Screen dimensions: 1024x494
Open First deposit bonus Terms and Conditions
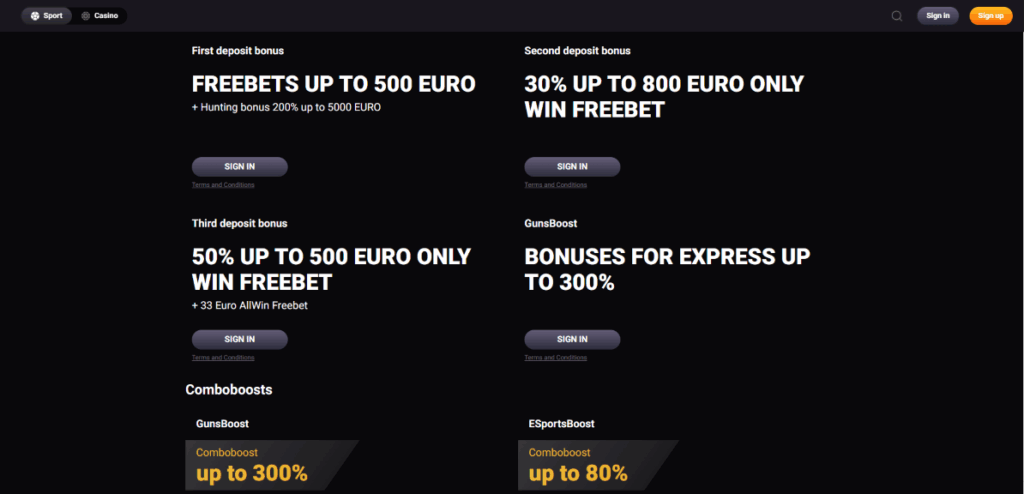click(223, 185)
